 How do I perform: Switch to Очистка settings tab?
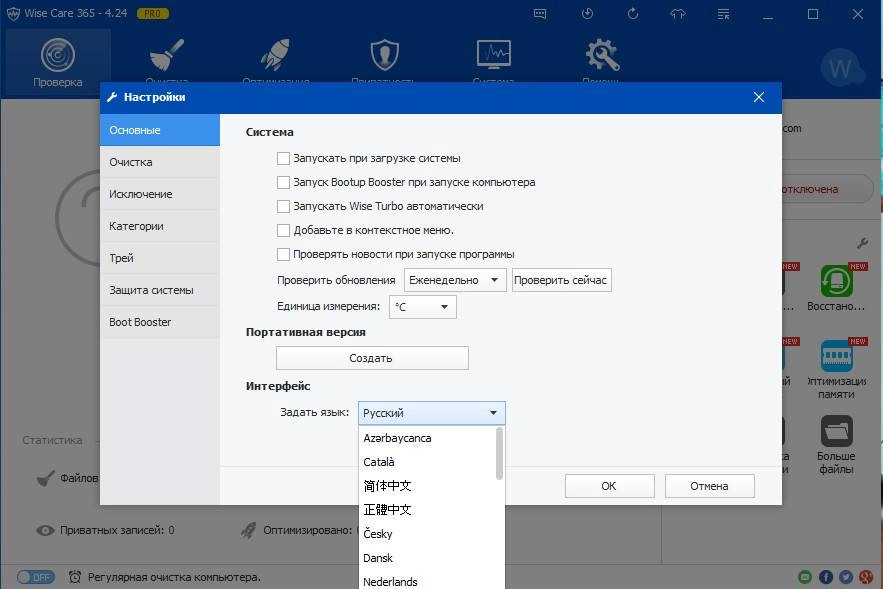160,162
